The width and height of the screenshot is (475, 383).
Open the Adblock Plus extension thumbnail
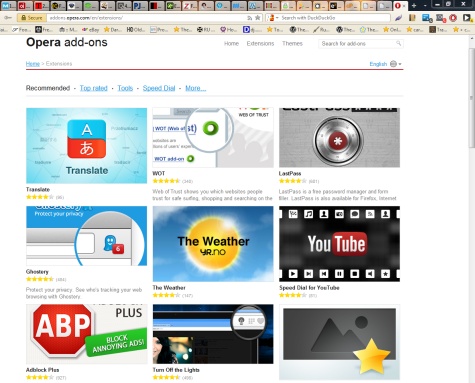point(87,334)
